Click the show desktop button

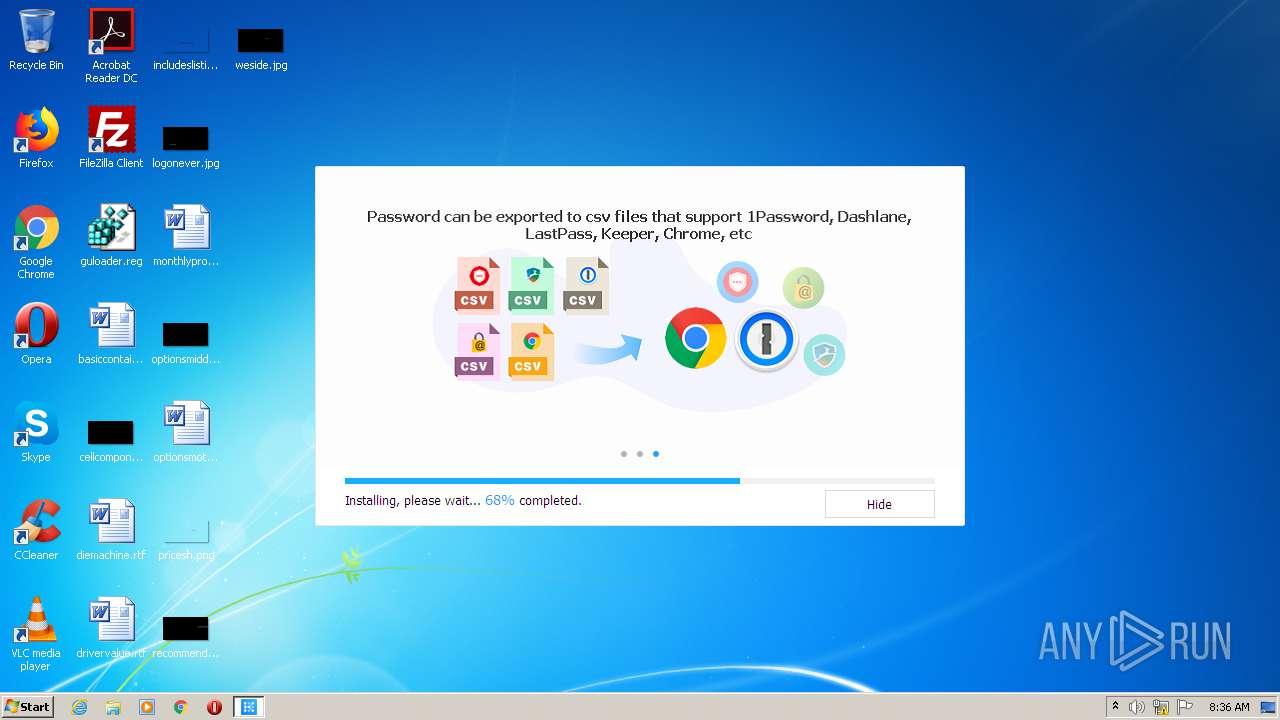[x=1269, y=707]
